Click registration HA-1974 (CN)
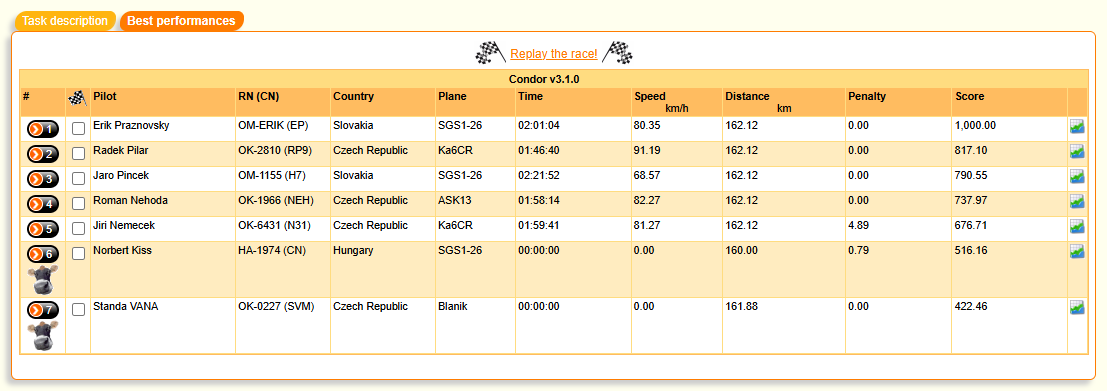1107x391 pixels. pos(273,251)
